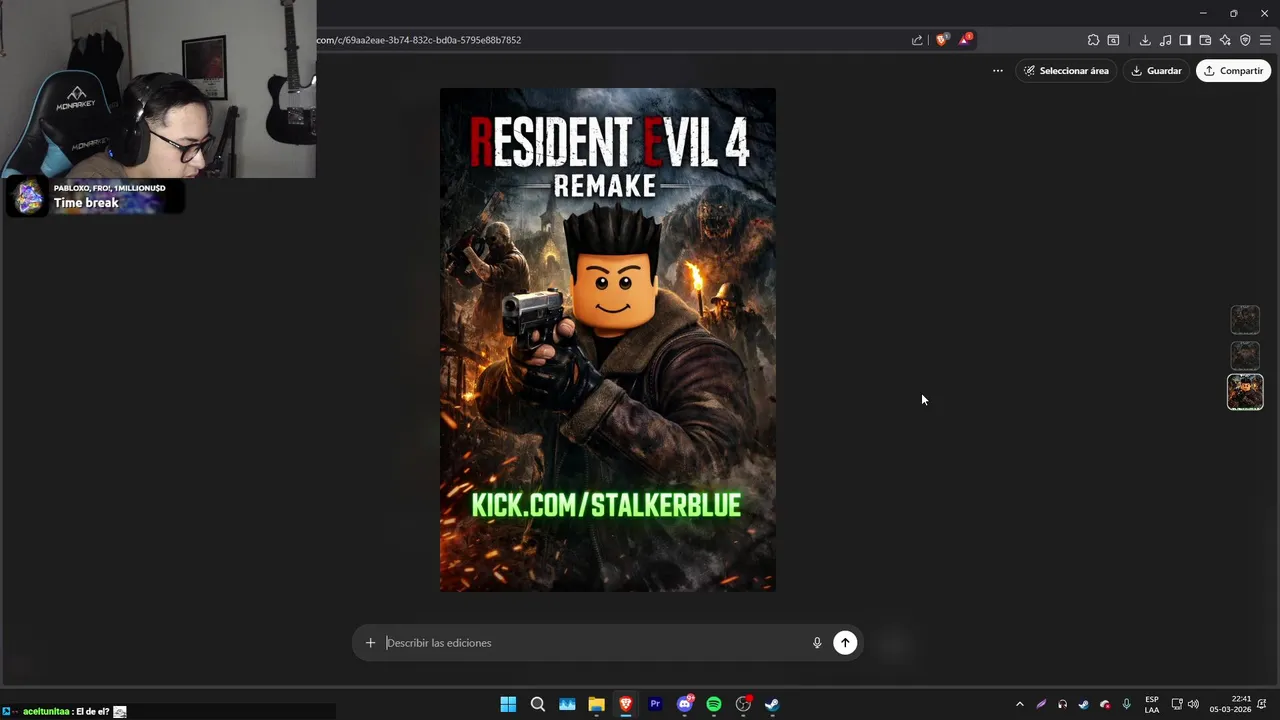Screen dimensions: 1280x720
Task: Expand the system tray hidden icons chevron
Action: click(x=1020, y=704)
